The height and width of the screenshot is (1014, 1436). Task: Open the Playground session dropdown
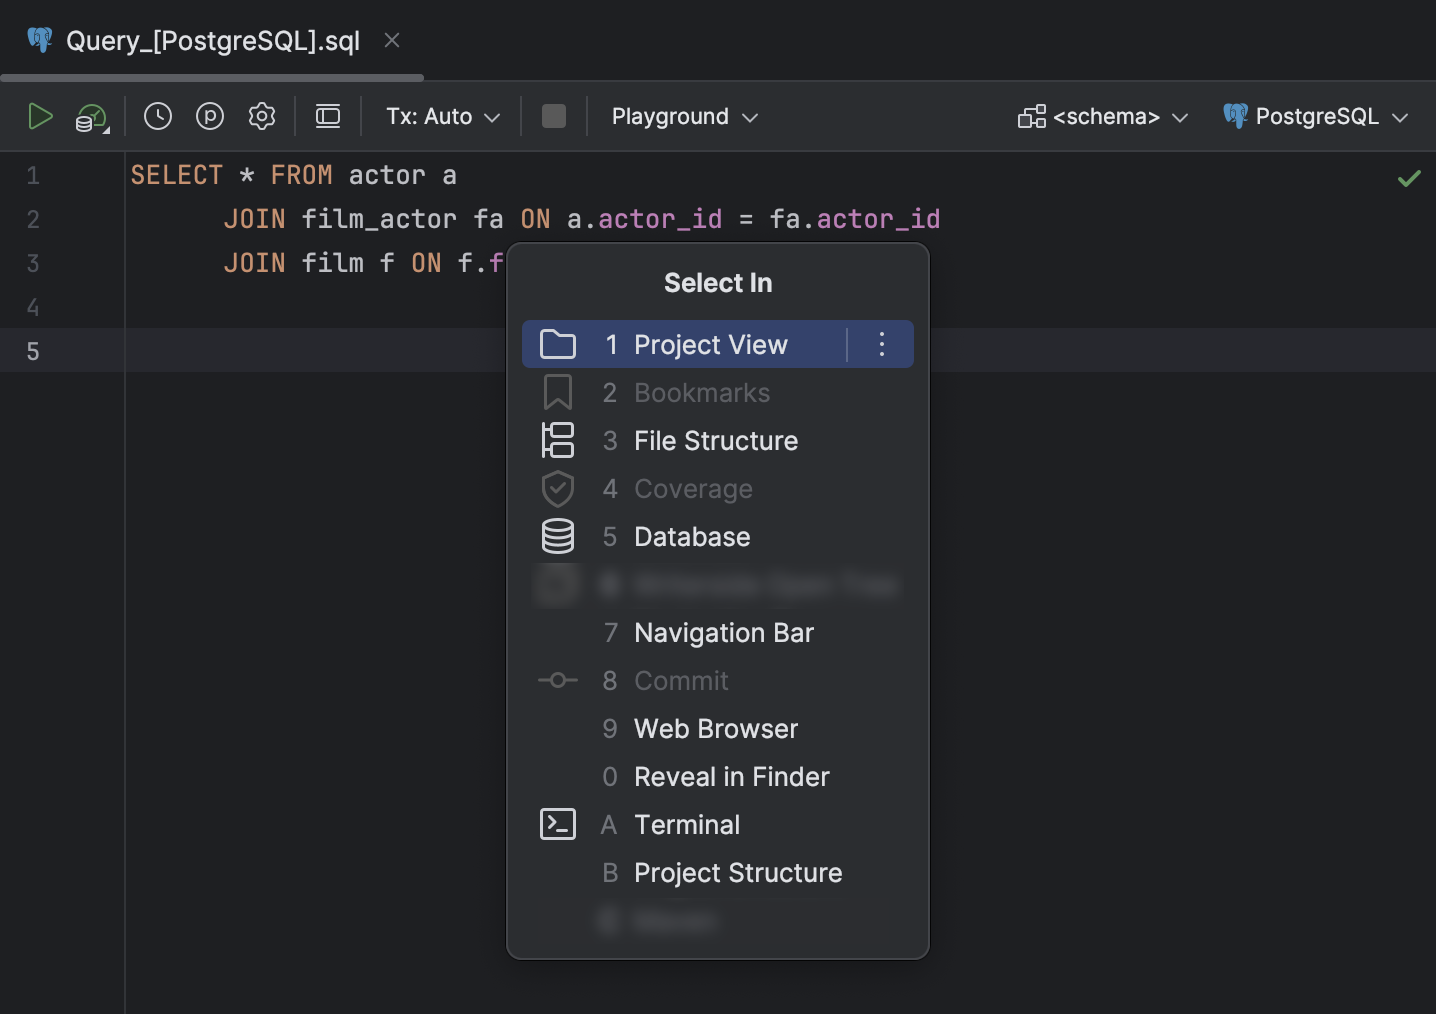click(683, 116)
